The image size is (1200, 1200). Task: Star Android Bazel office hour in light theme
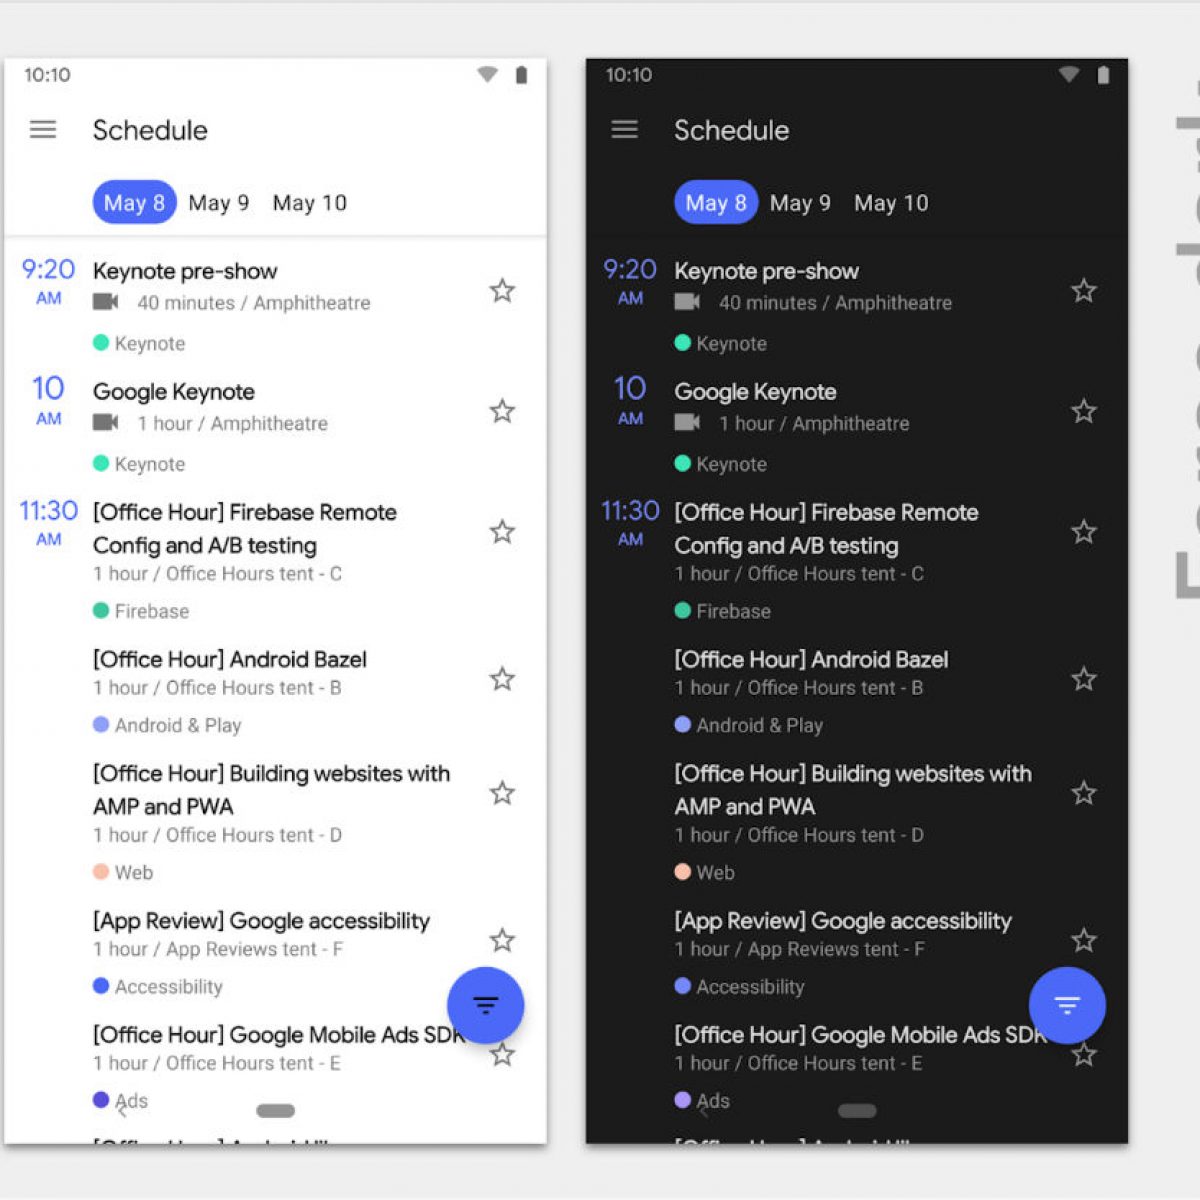point(502,679)
